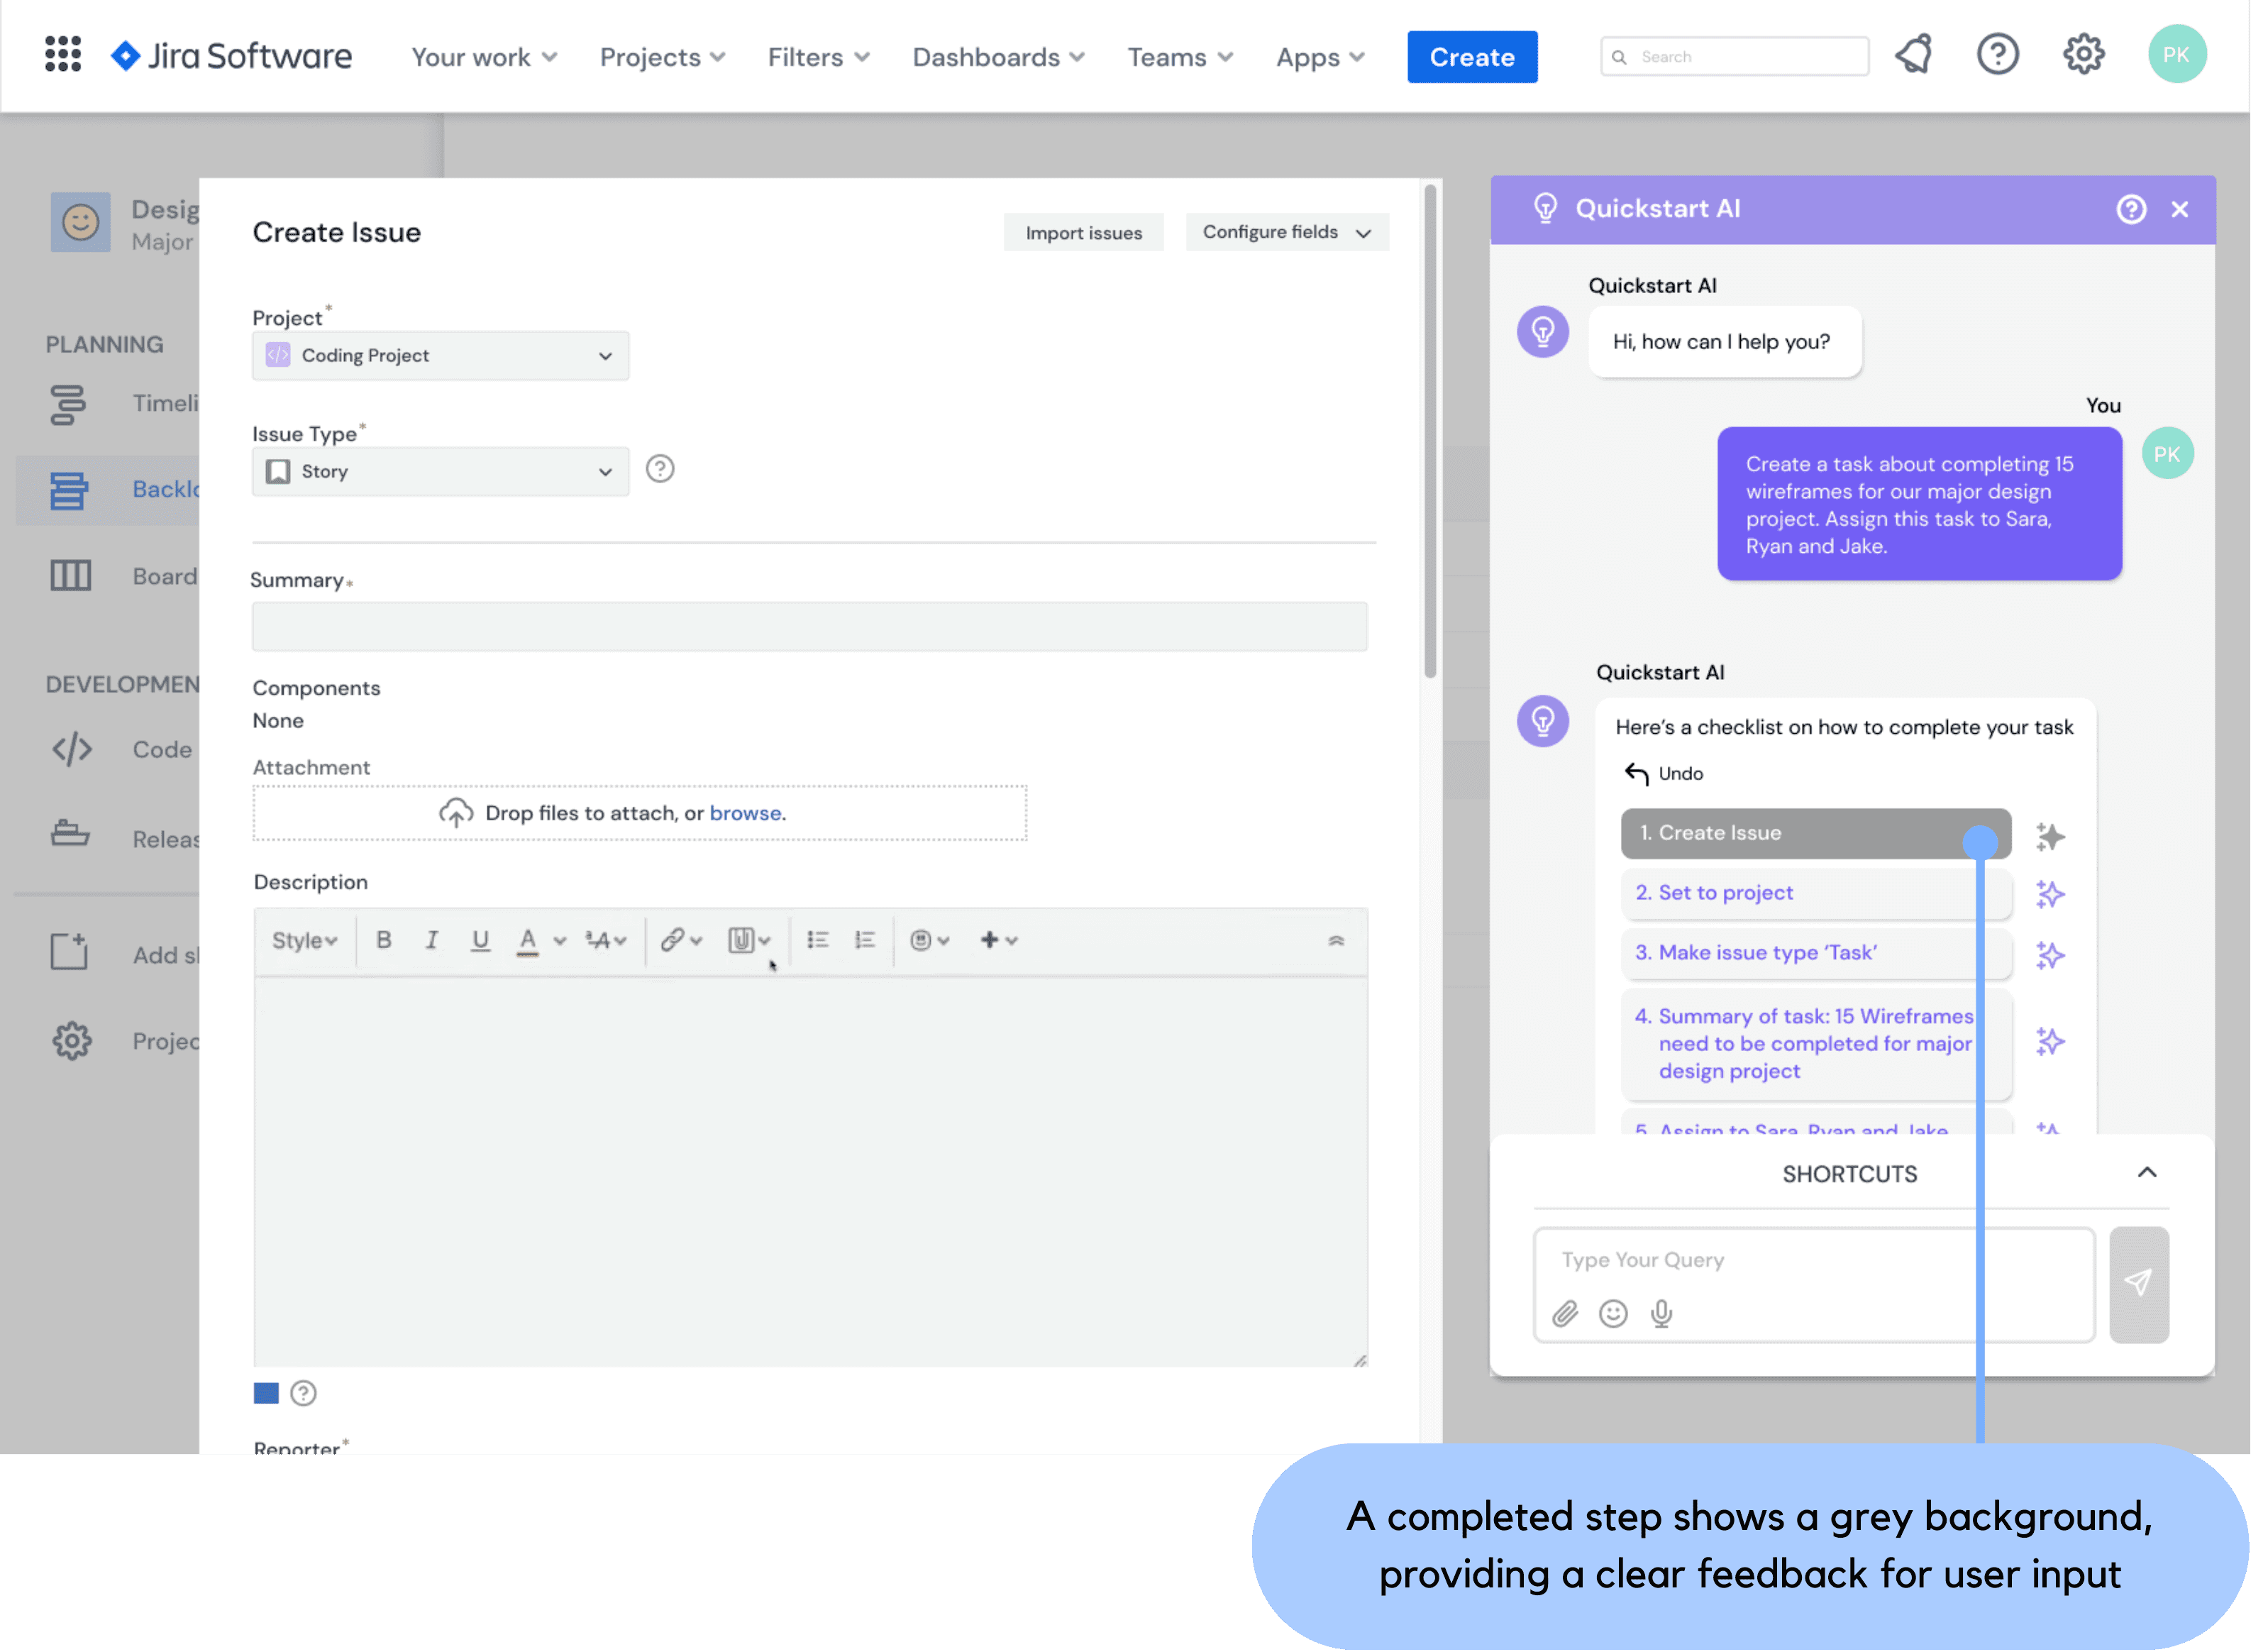Click the Import issues button
The width and height of the screenshot is (2268, 1652).
(x=1084, y=233)
